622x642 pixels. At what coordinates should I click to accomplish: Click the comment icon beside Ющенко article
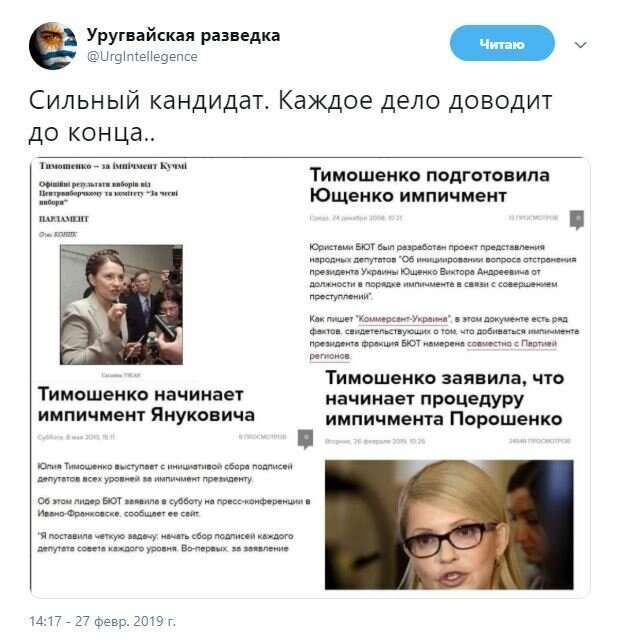(577, 219)
